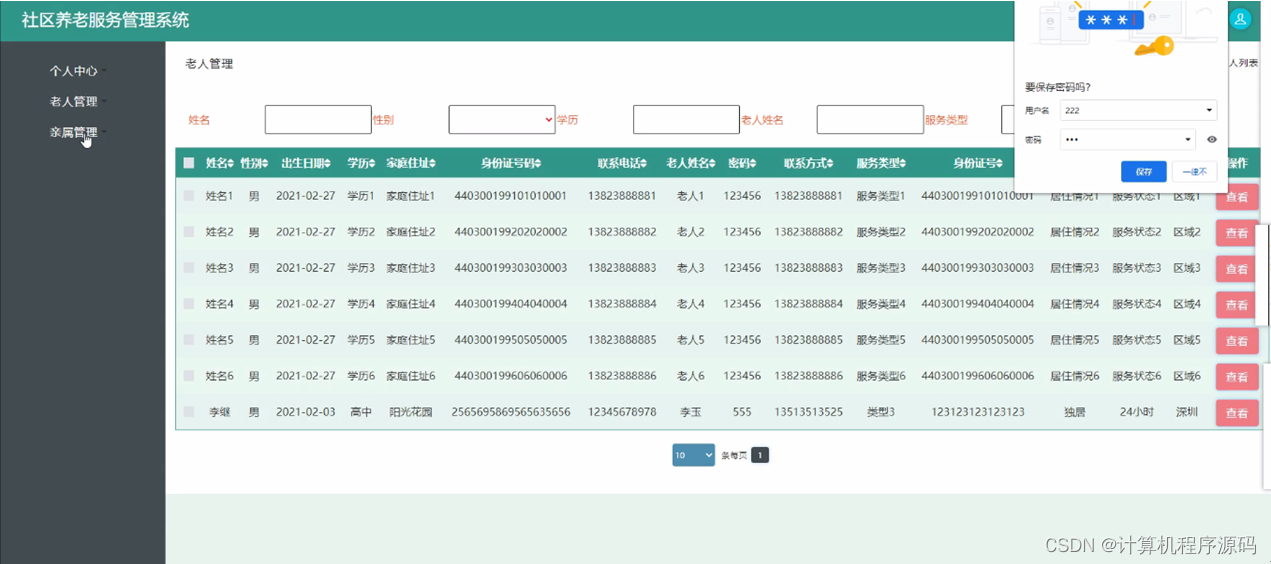
Task: Open the 密码 field dropdown arrow
Action: point(1188,140)
